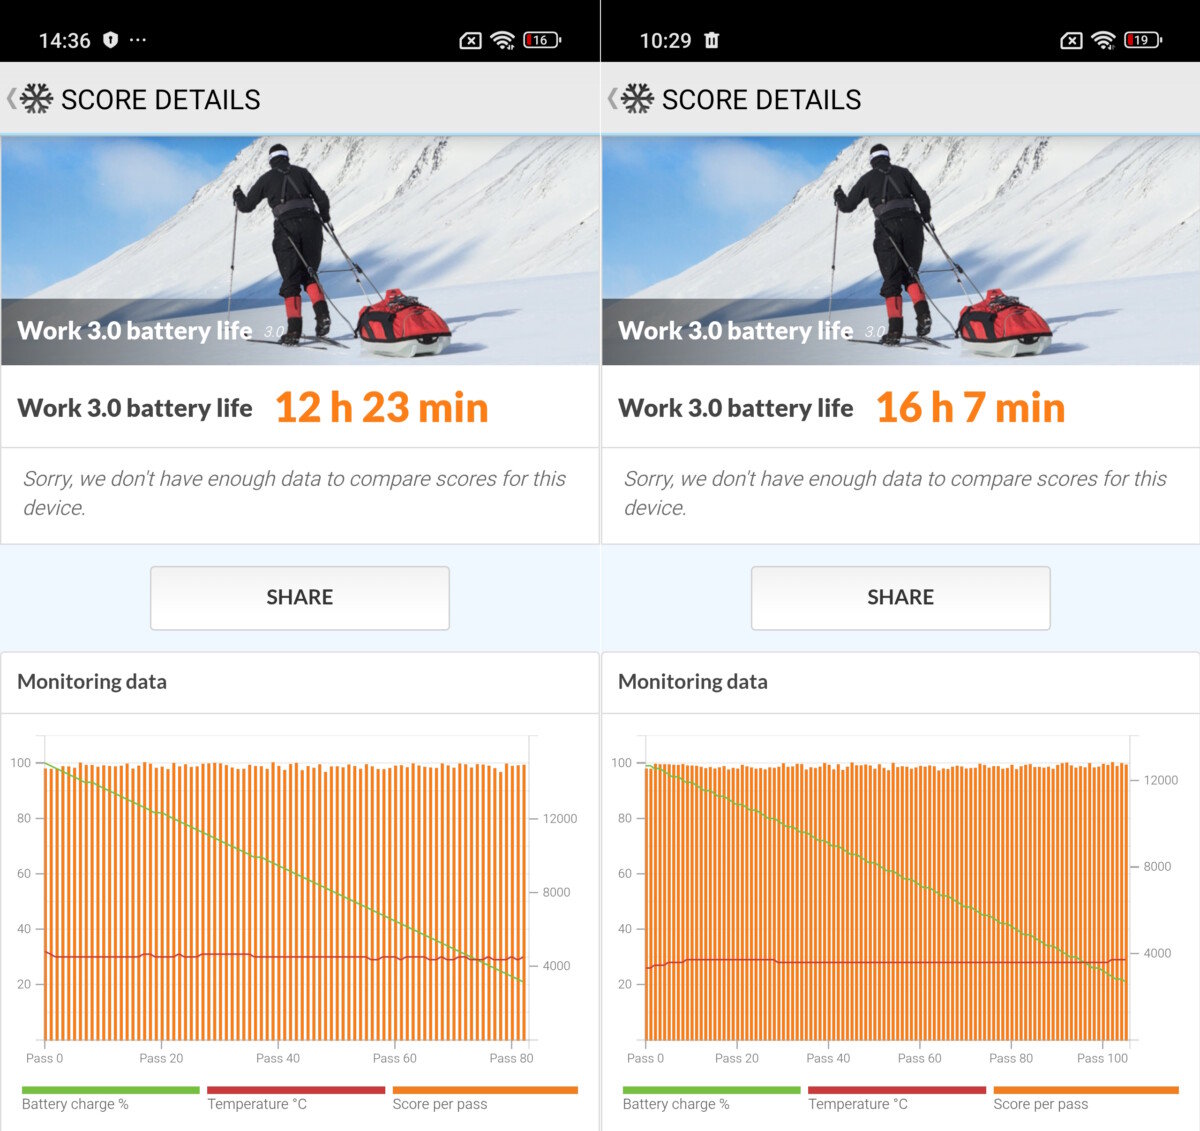Tap the snowflake back icon on right screen
The image size is (1200, 1131).
pyautogui.click(x=635, y=99)
